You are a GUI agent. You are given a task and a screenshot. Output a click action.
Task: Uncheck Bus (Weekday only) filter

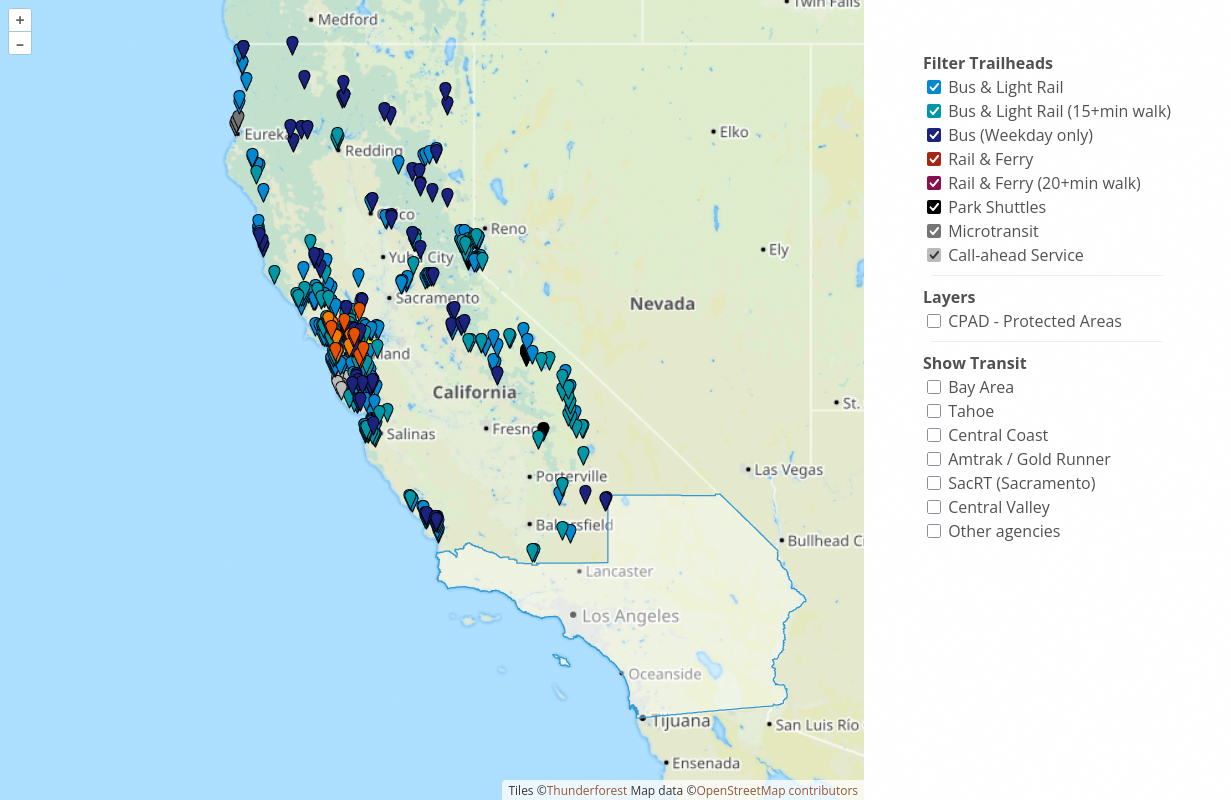934,135
